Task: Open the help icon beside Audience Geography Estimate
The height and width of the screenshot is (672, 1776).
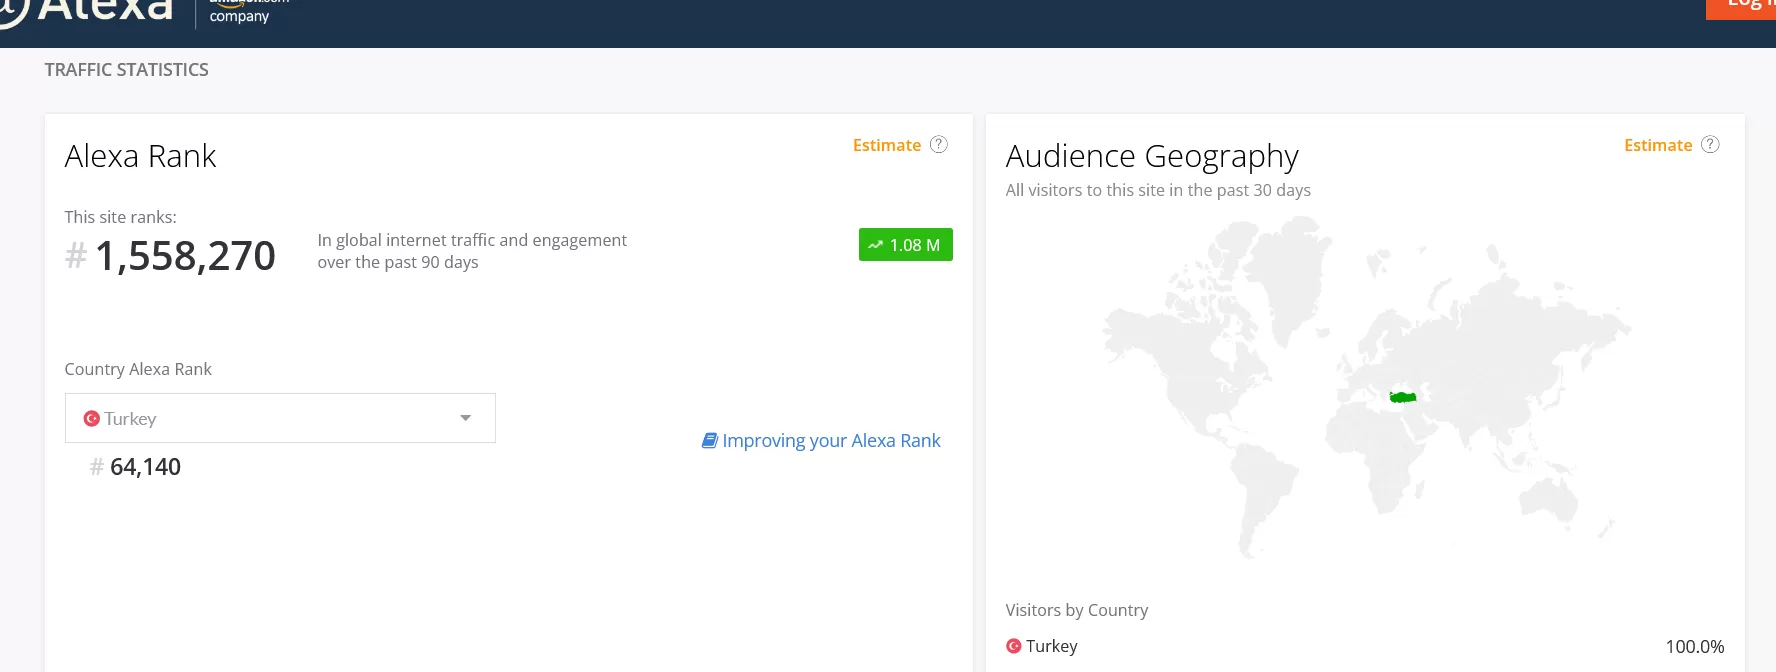Action: point(1711,144)
